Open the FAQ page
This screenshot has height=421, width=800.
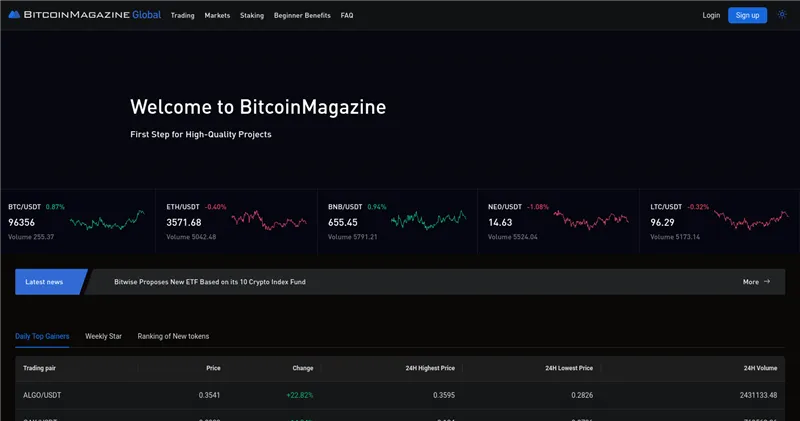(x=347, y=15)
